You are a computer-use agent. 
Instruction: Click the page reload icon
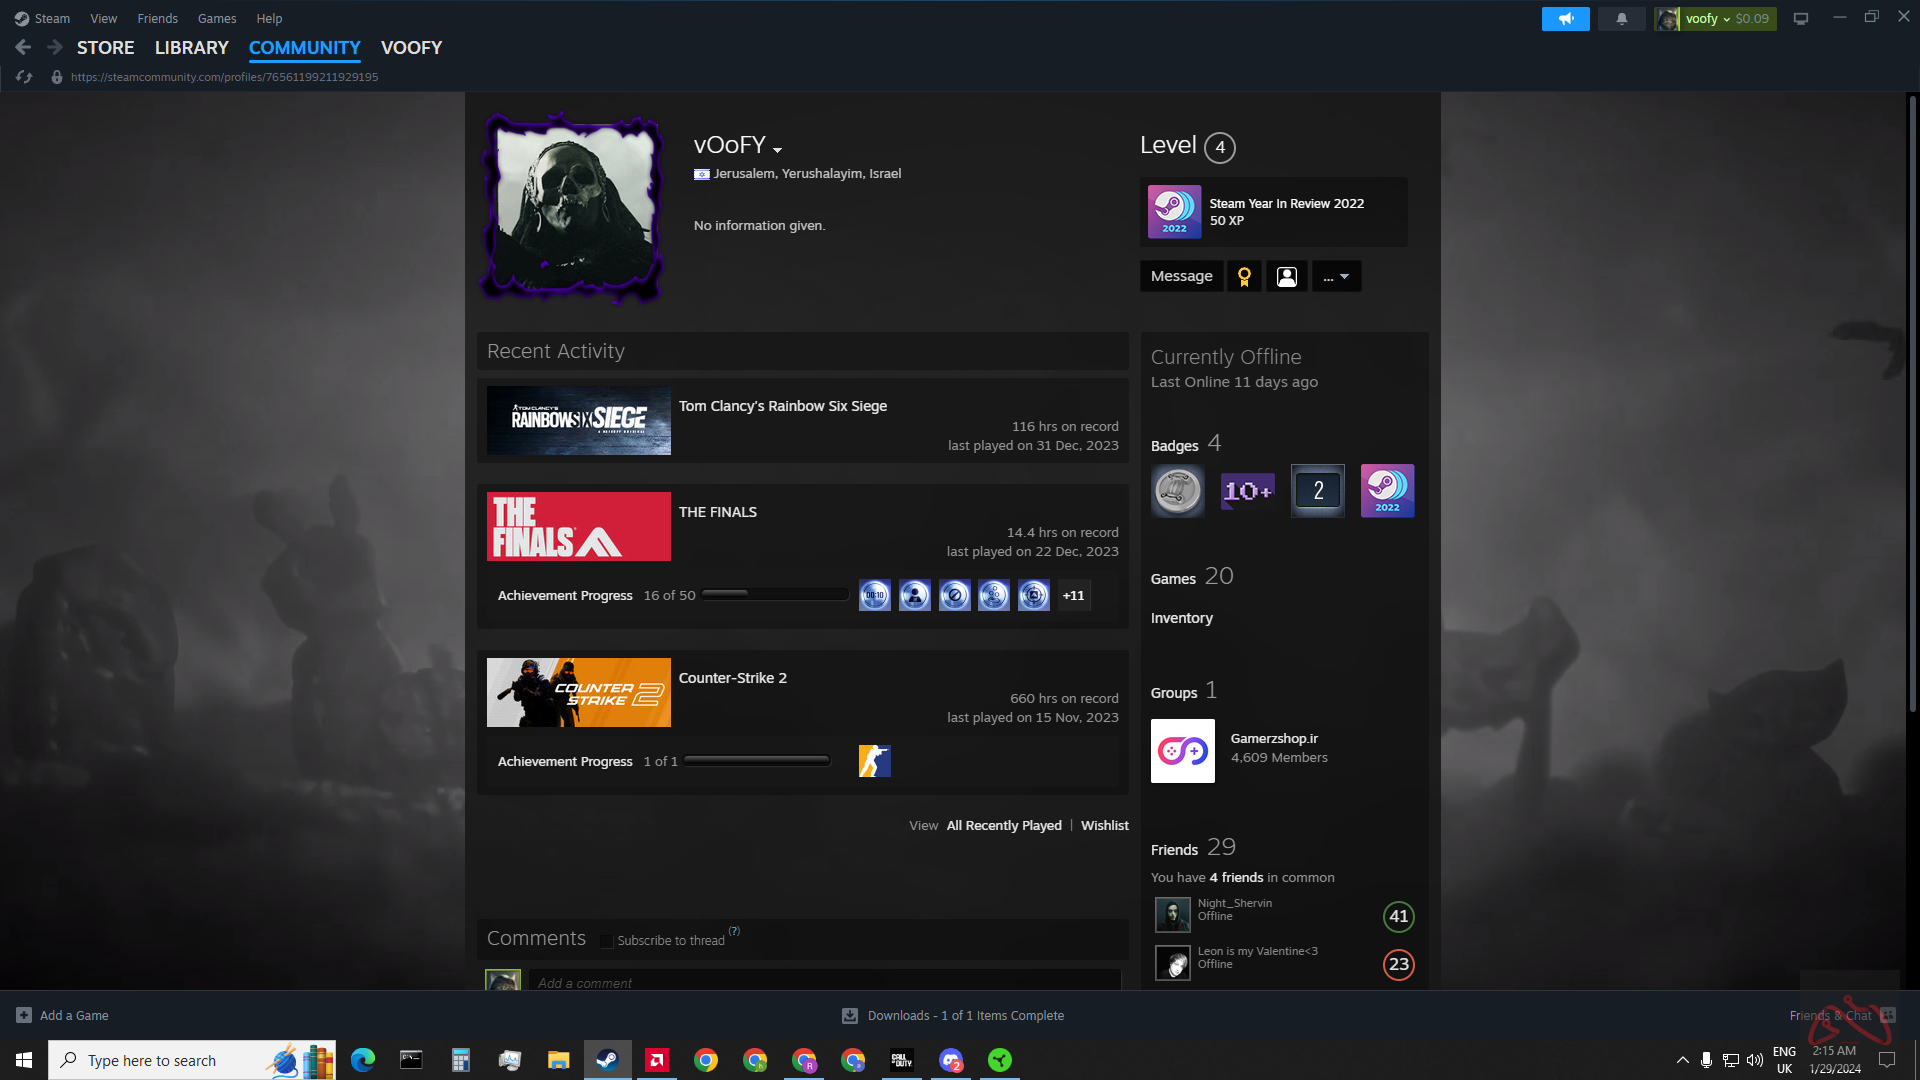pos(24,77)
